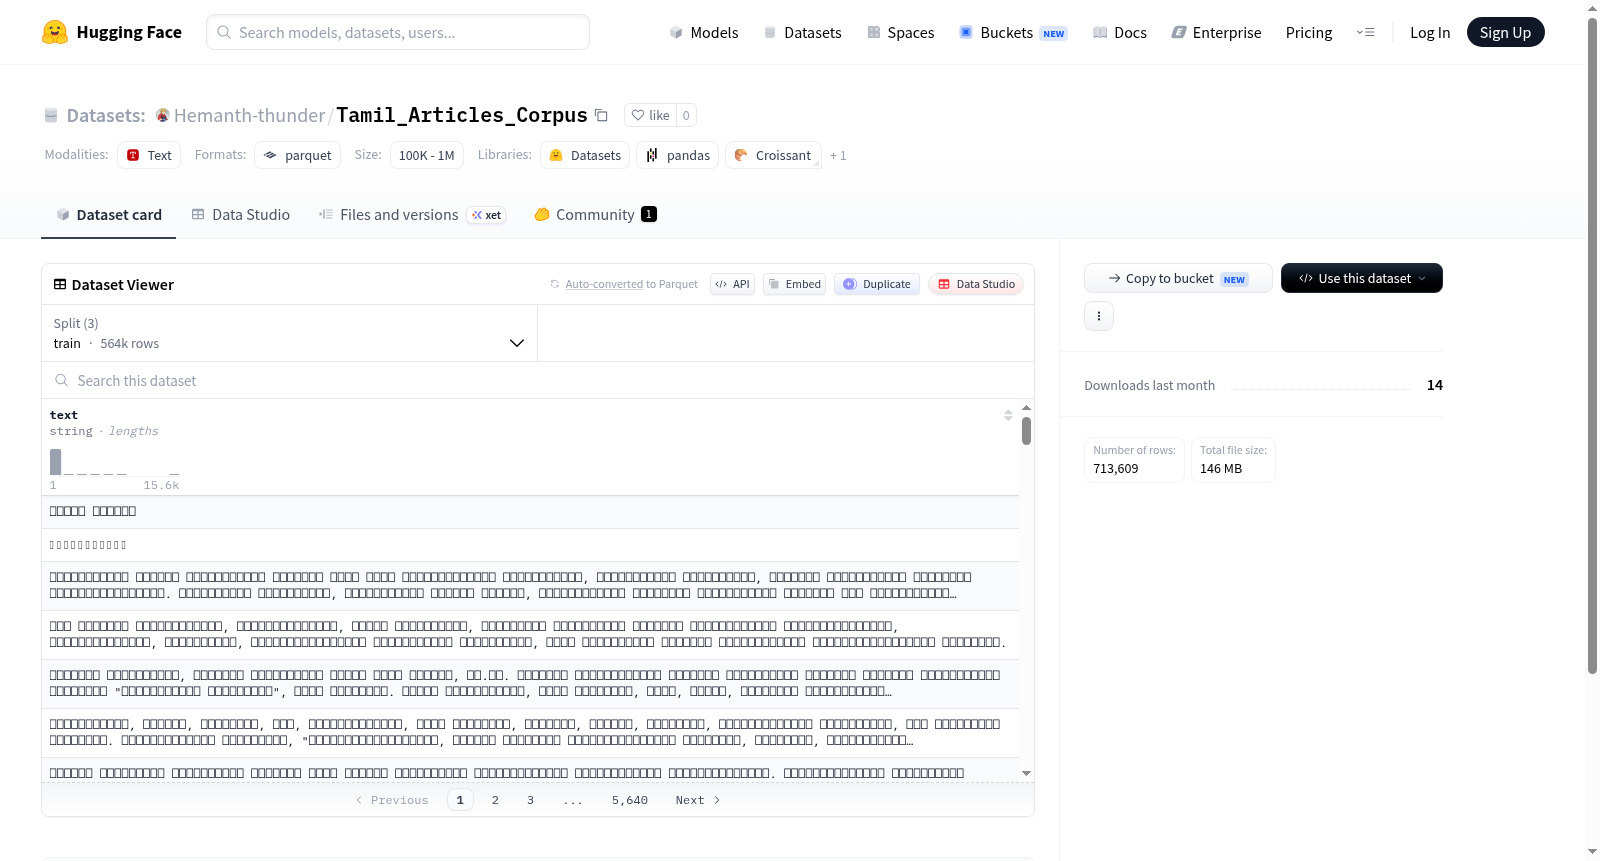Focus the Search this dataset field
The height and width of the screenshot is (861, 1600).
coord(538,380)
